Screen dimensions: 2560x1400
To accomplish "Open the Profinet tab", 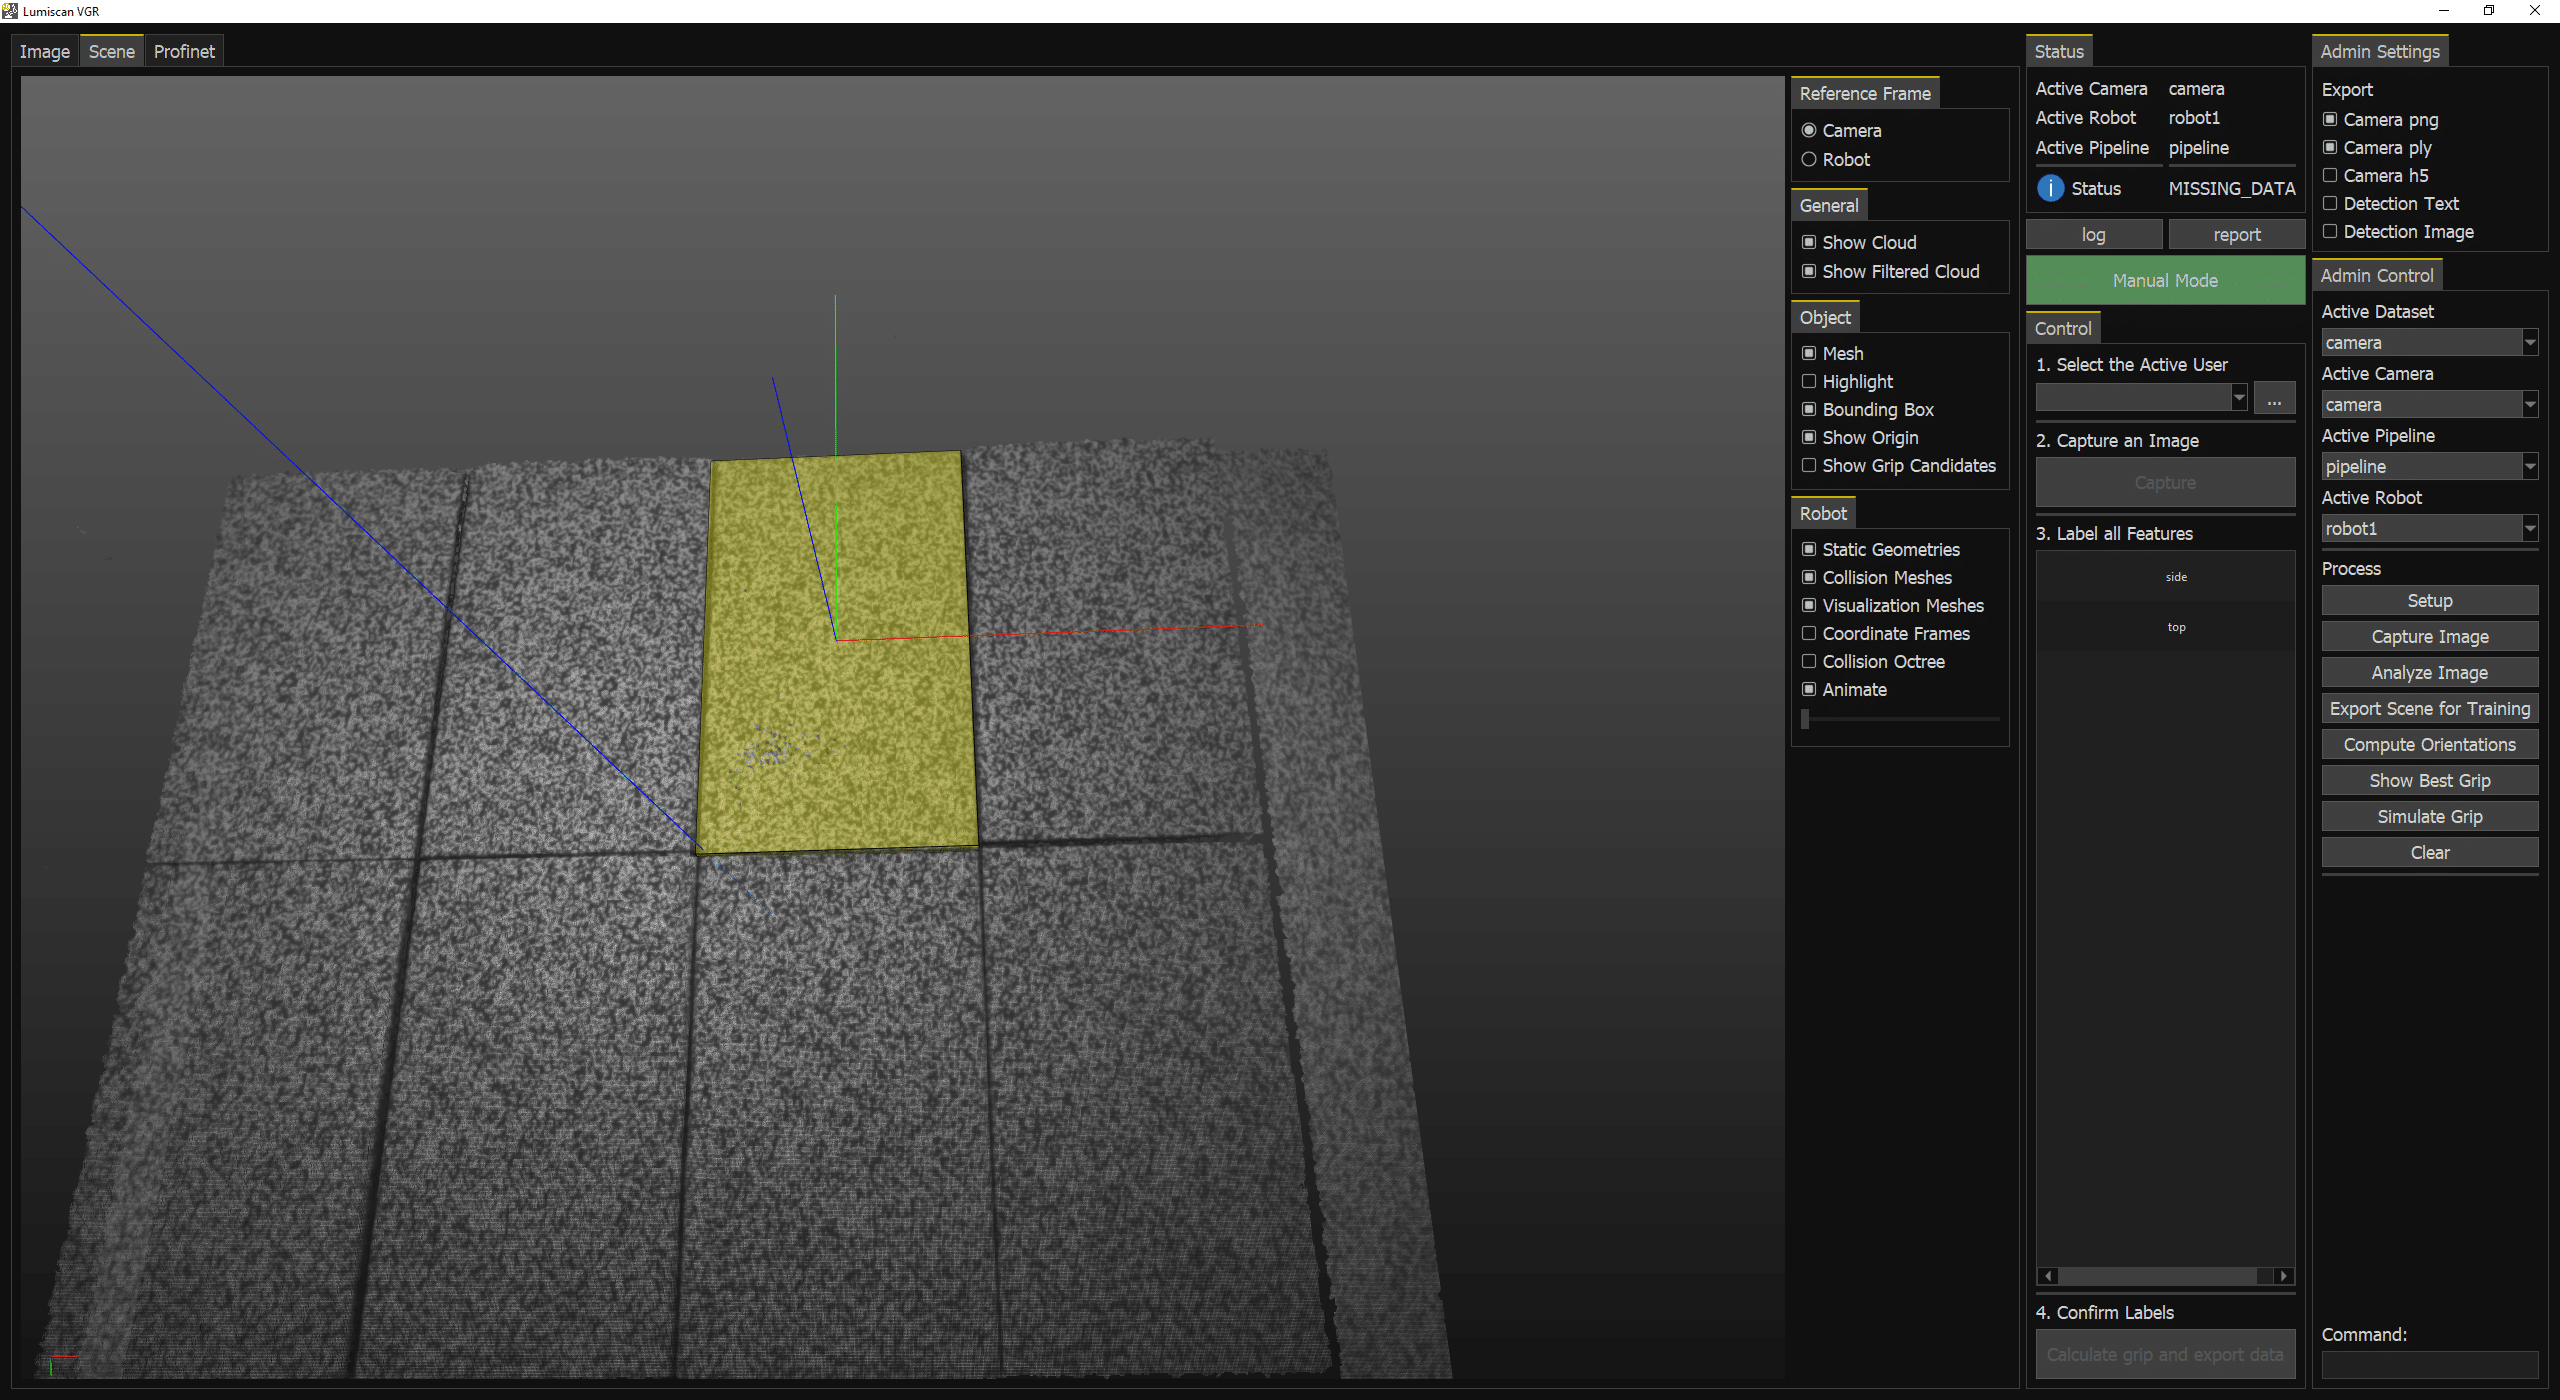I will 184,52.
